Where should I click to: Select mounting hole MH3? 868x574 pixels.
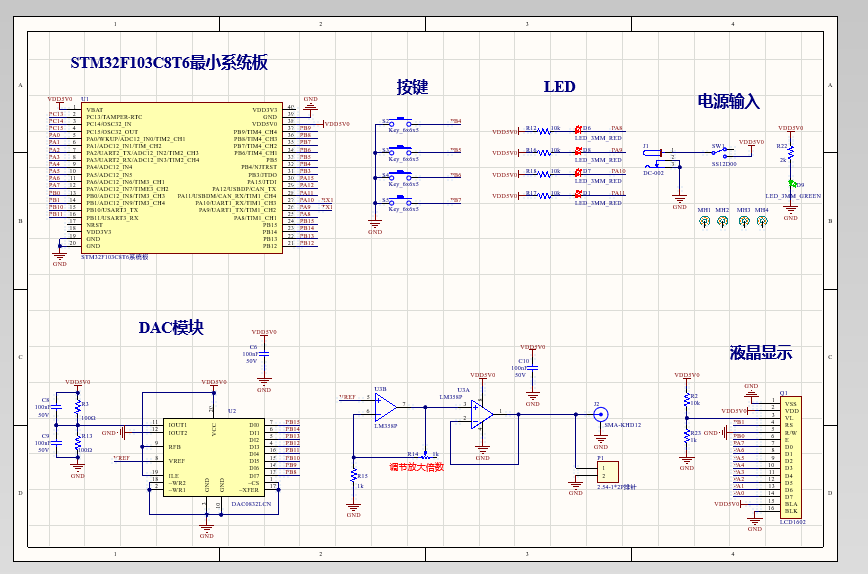[x=744, y=221]
